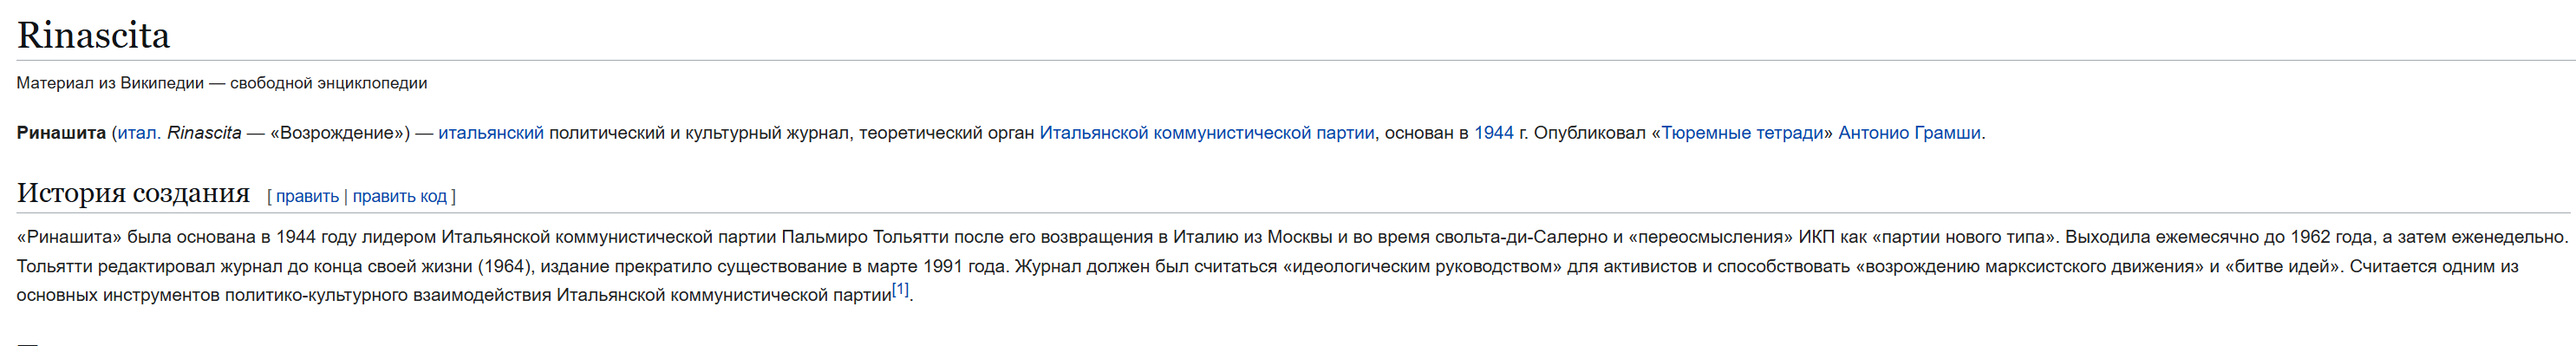Click the bold word Ринашита
The image size is (2576, 346).
pyautogui.click(x=61, y=133)
